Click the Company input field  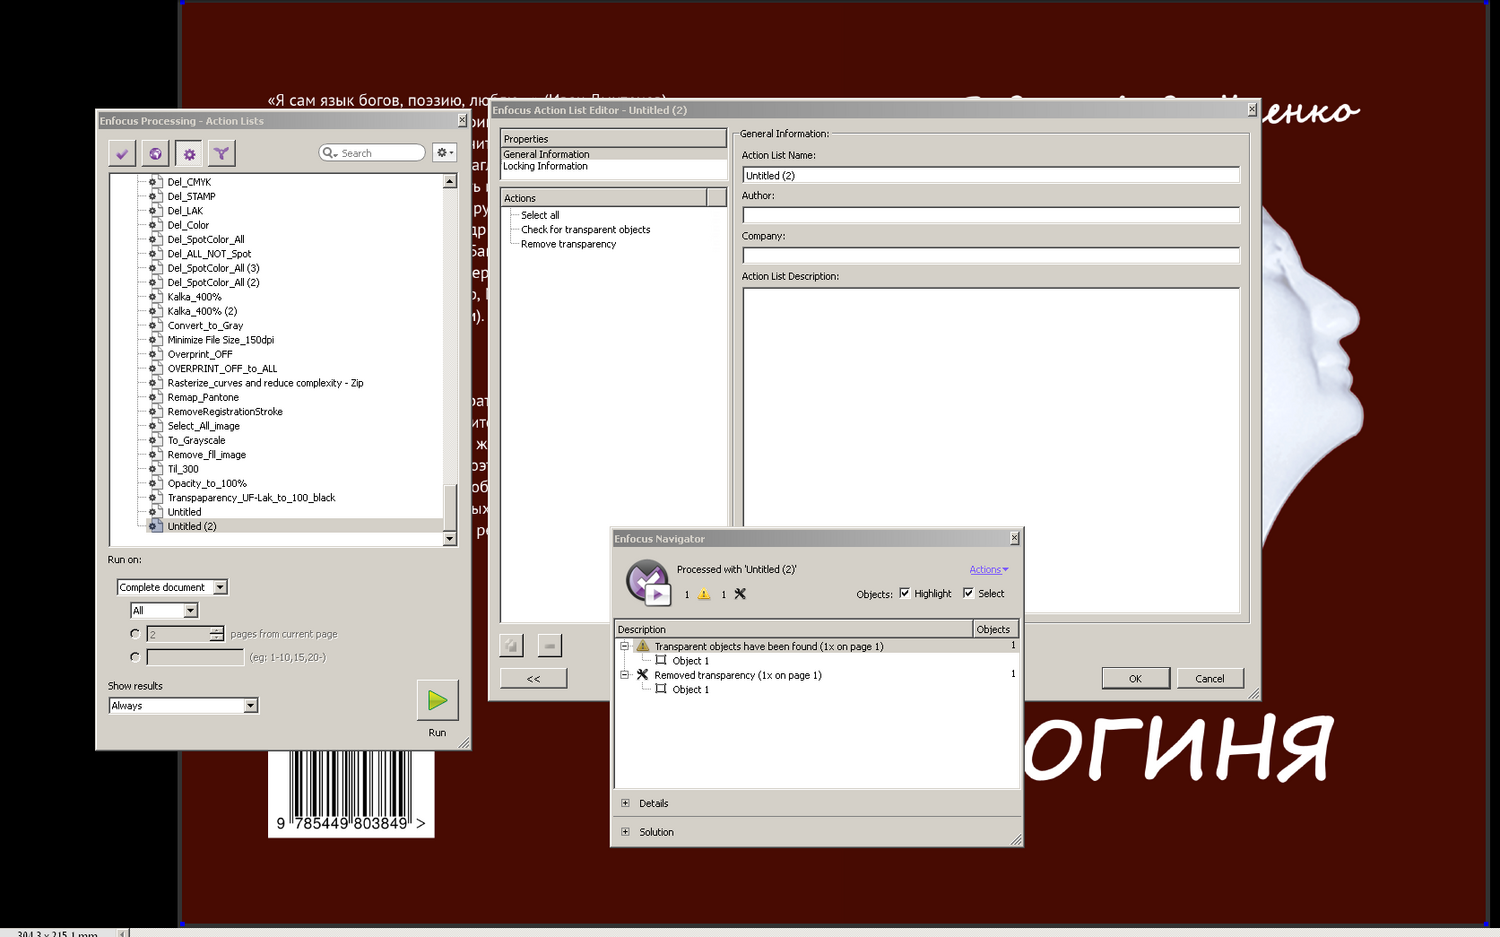pos(991,255)
